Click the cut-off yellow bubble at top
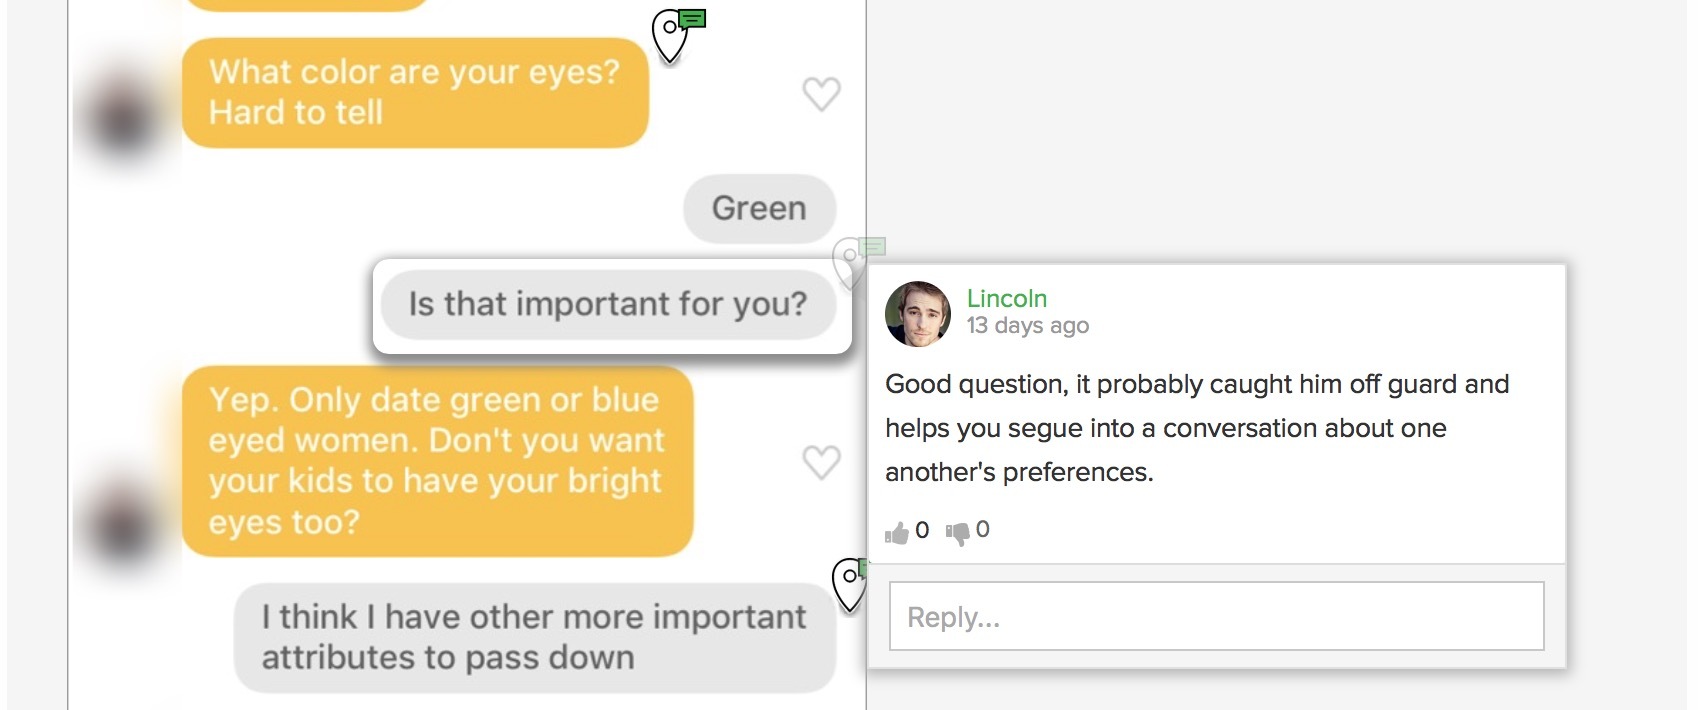The image size is (1698, 710). (305, 4)
